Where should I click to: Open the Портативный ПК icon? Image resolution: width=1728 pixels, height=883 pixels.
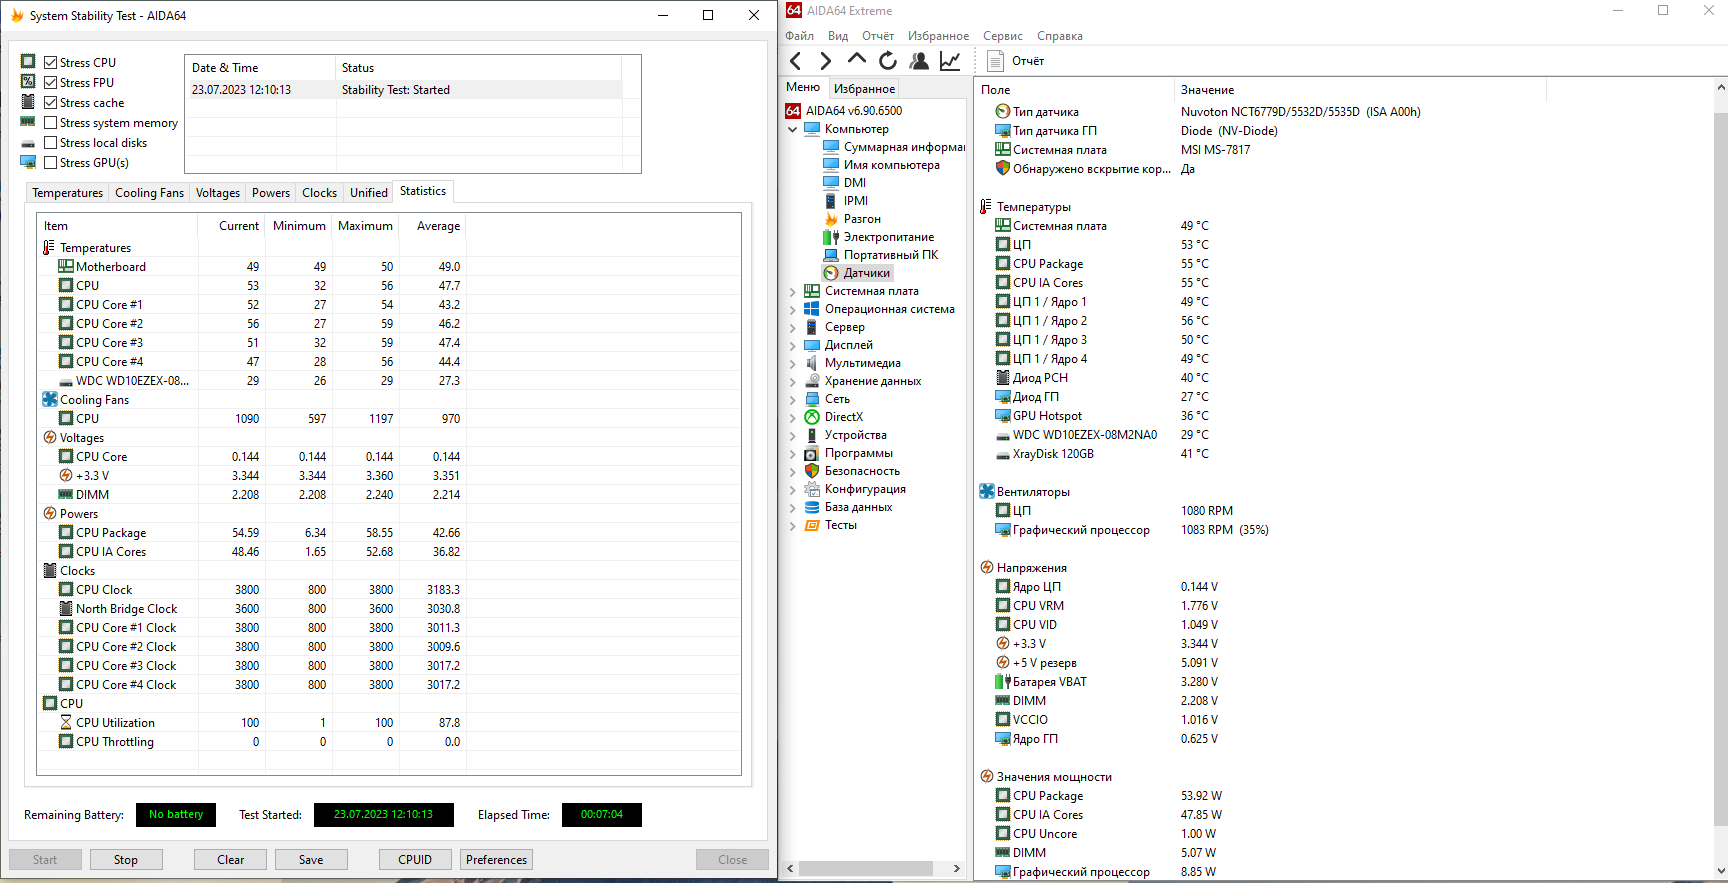tap(831, 255)
